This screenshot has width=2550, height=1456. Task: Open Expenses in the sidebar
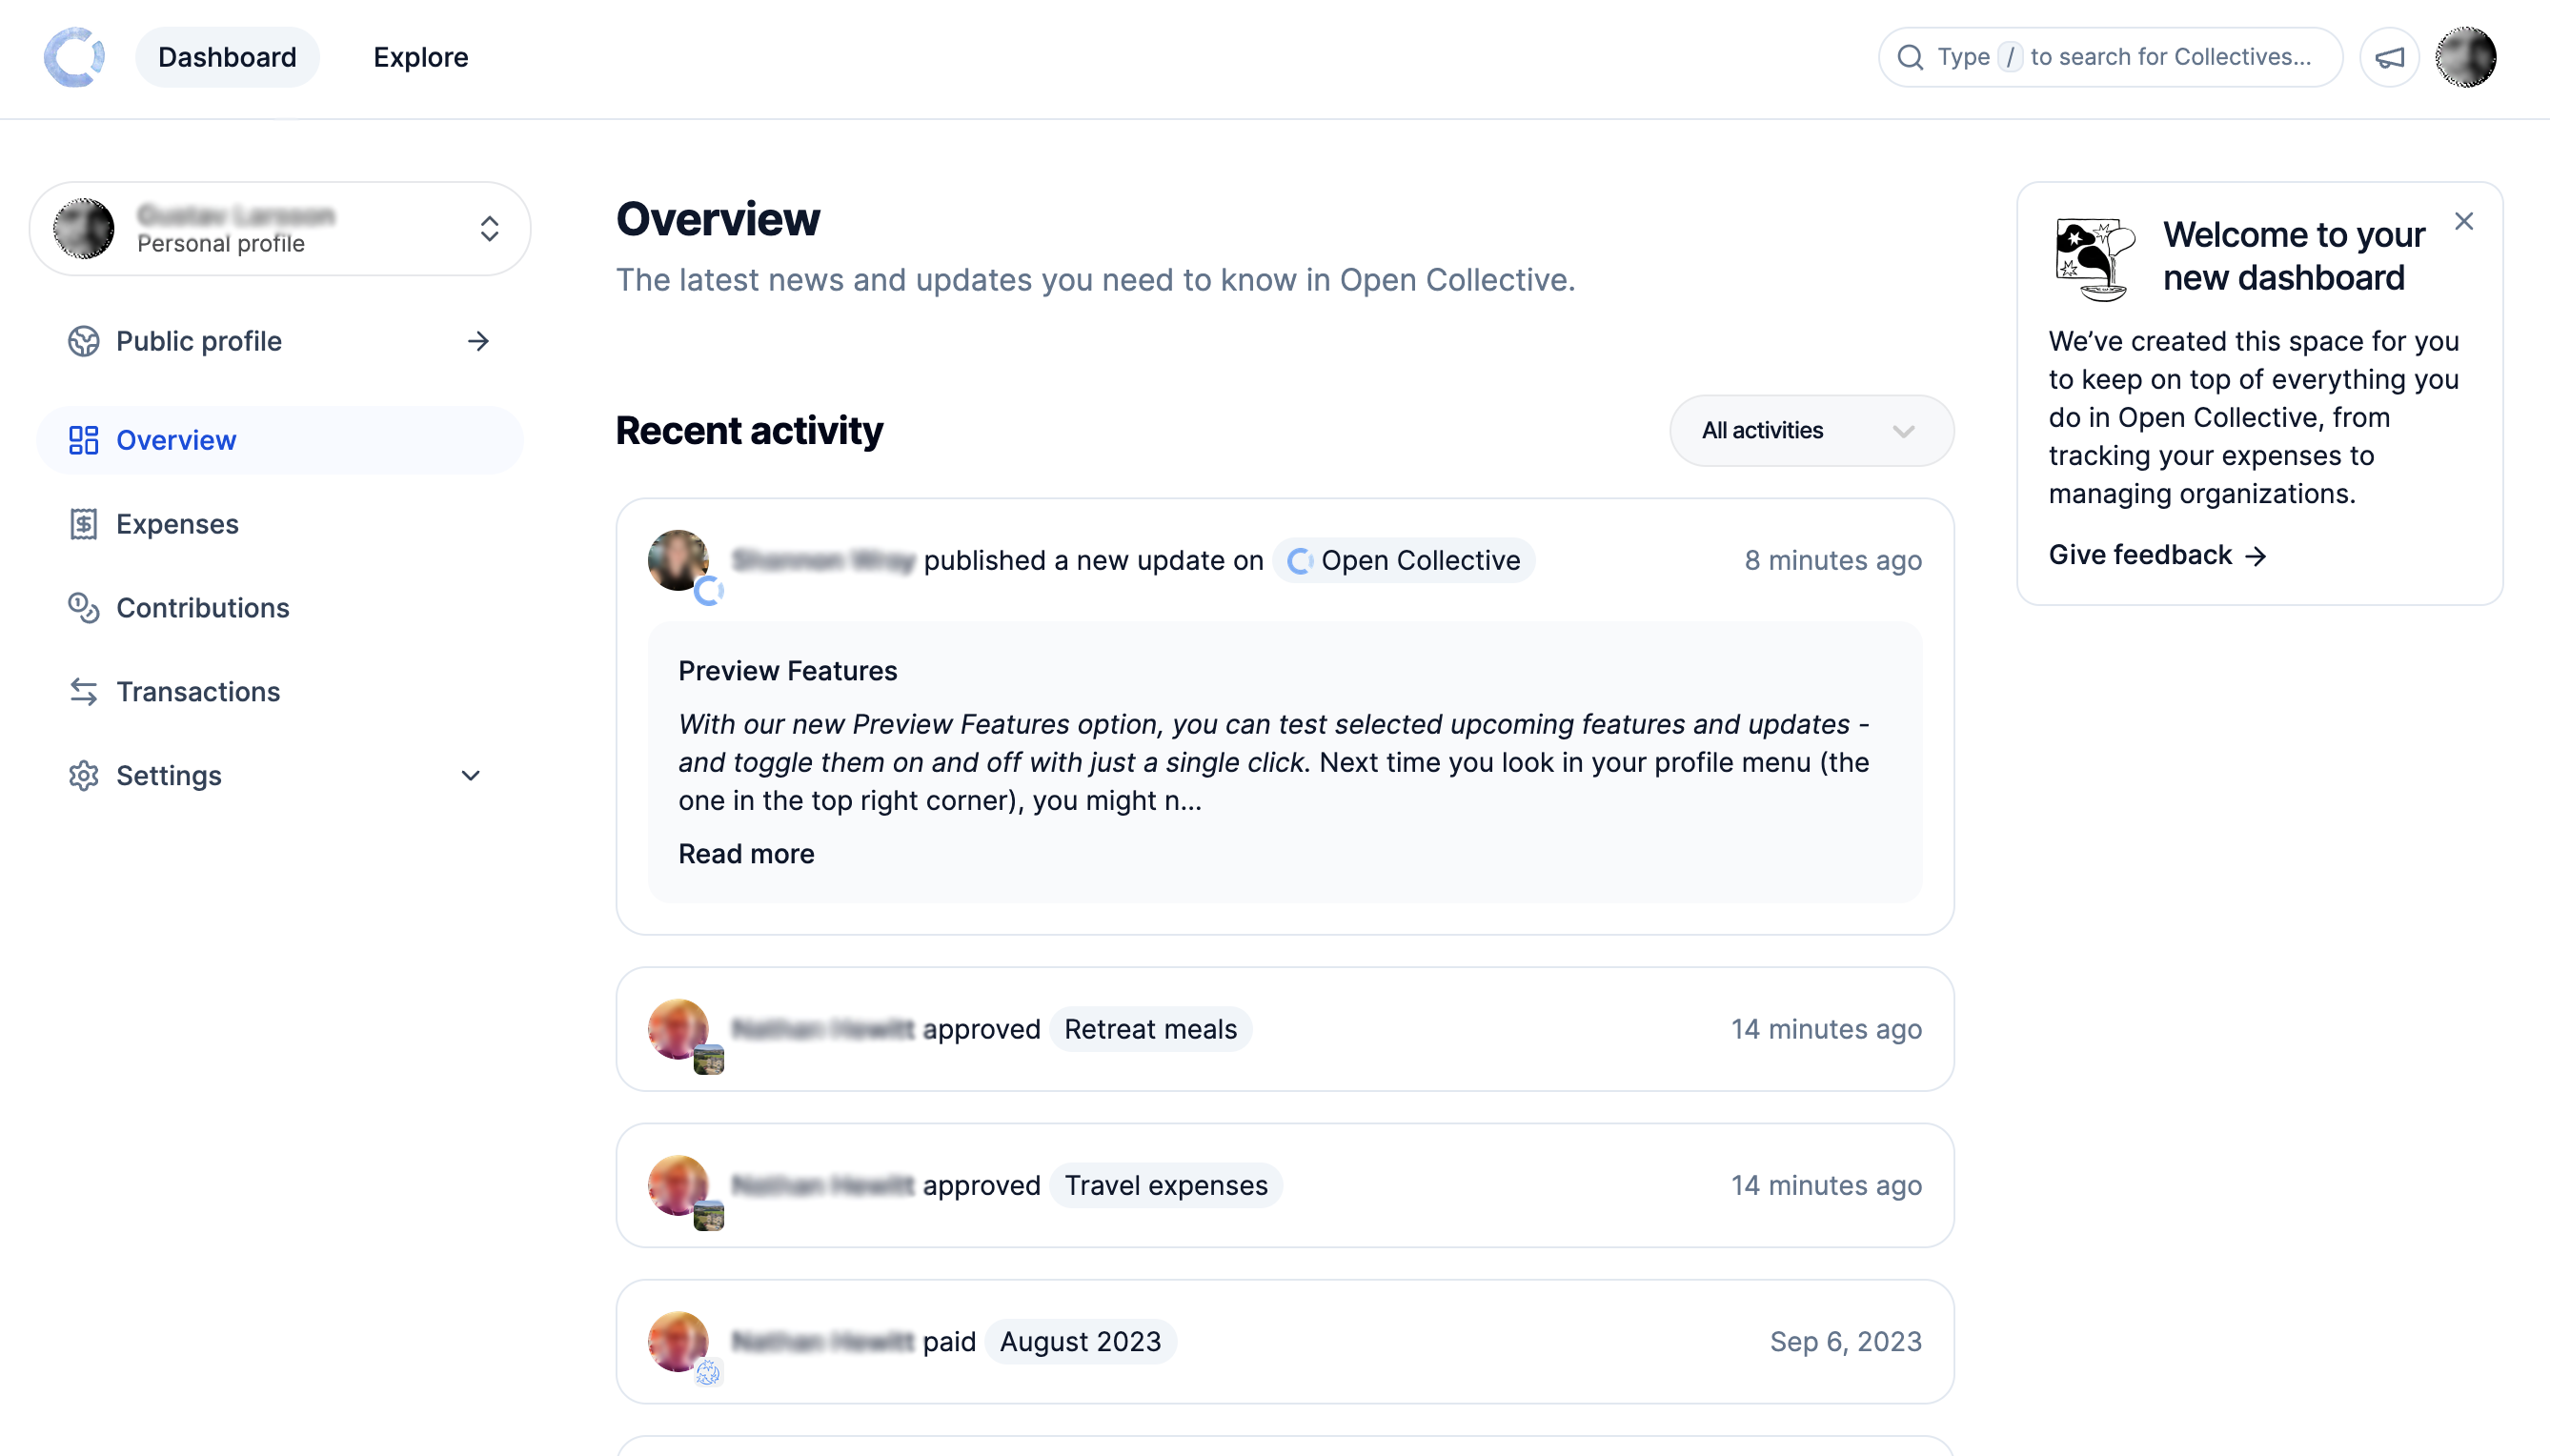tap(177, 524)
